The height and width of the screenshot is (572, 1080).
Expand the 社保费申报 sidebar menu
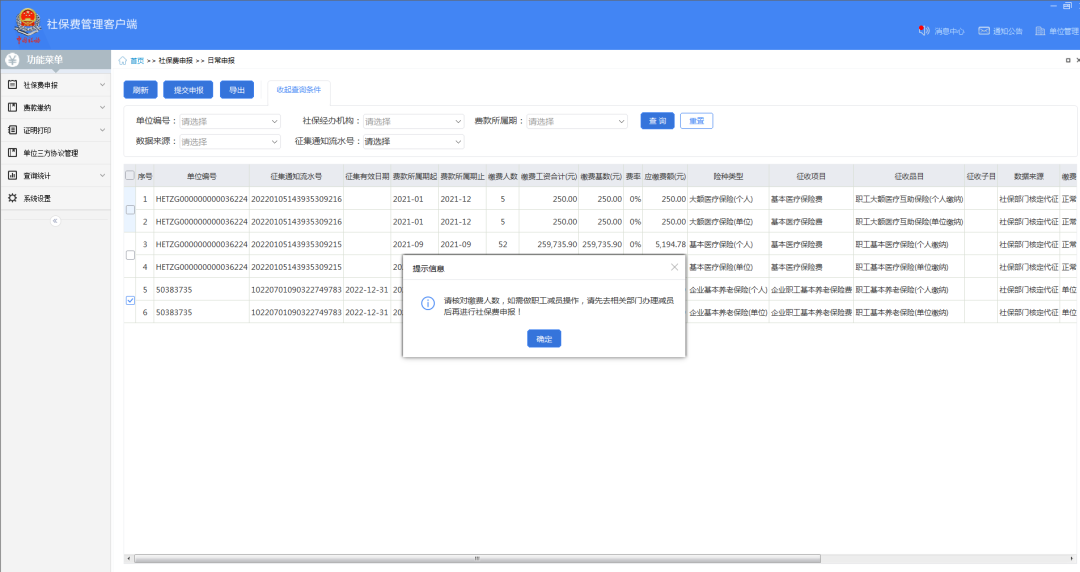coord(55,85)
